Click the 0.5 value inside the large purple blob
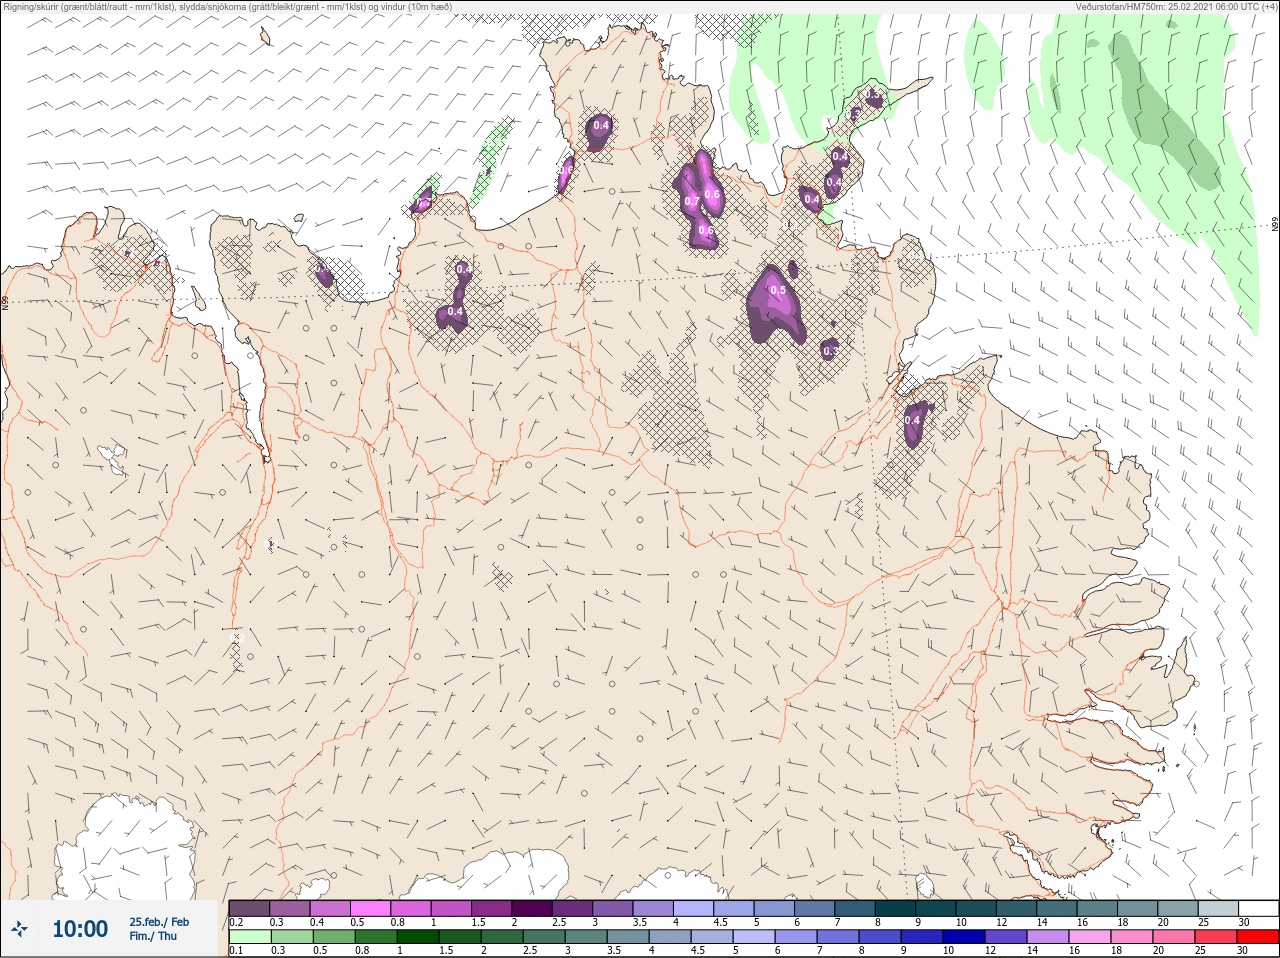The height and width of the screenshot is (958, 1280). 778,290
